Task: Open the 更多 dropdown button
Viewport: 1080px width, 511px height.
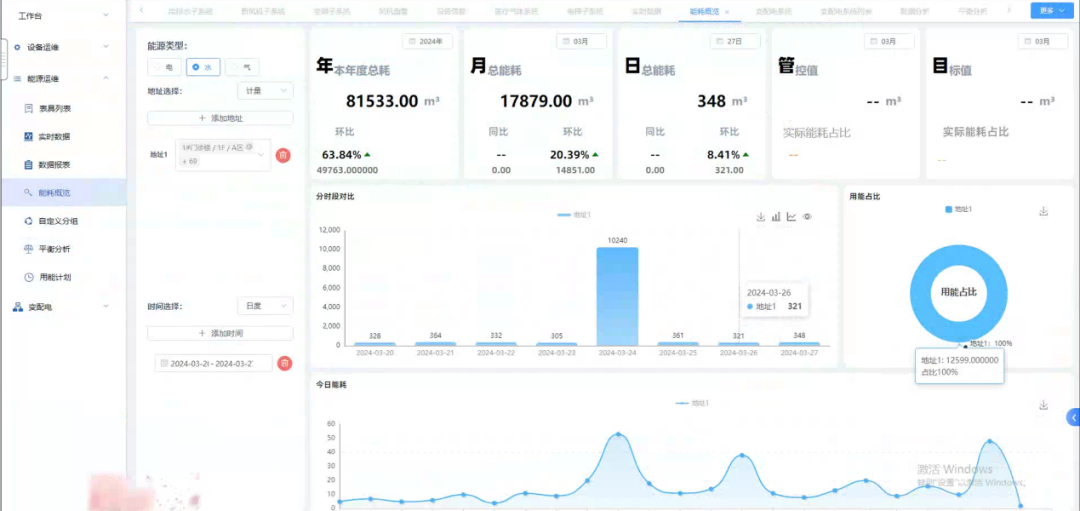Action: 1052,11
